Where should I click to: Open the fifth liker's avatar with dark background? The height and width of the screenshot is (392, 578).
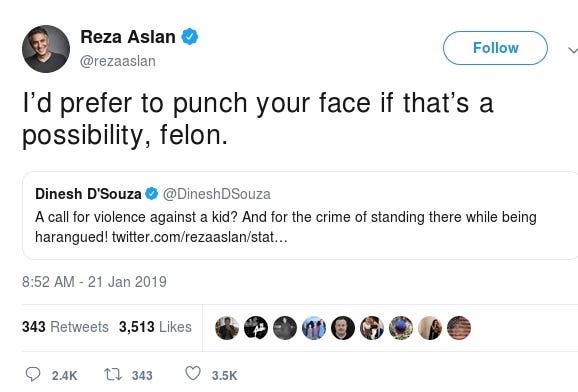pos(343,327)
